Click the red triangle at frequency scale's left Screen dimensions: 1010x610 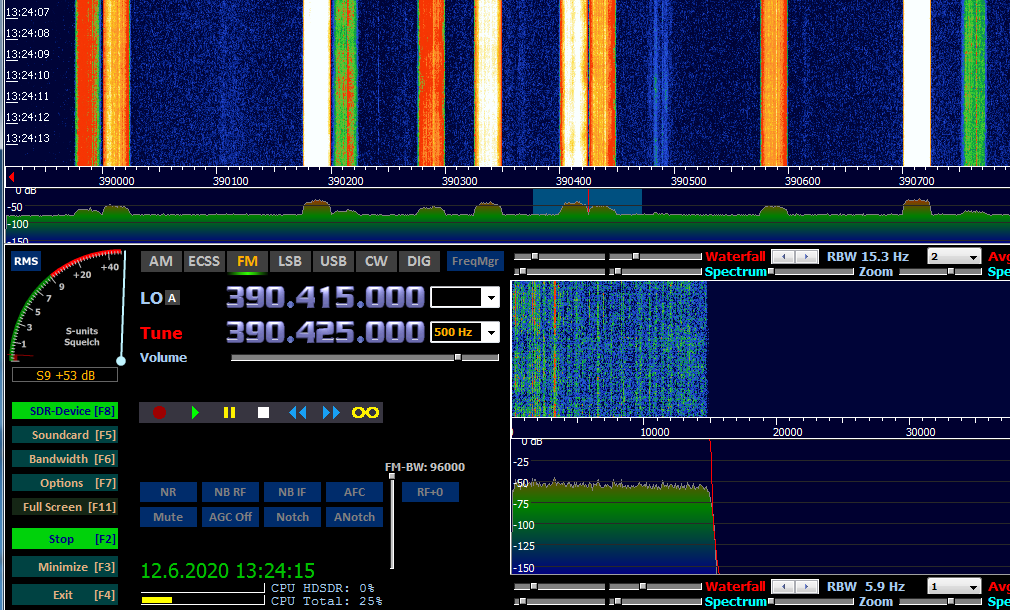point(11,177)
